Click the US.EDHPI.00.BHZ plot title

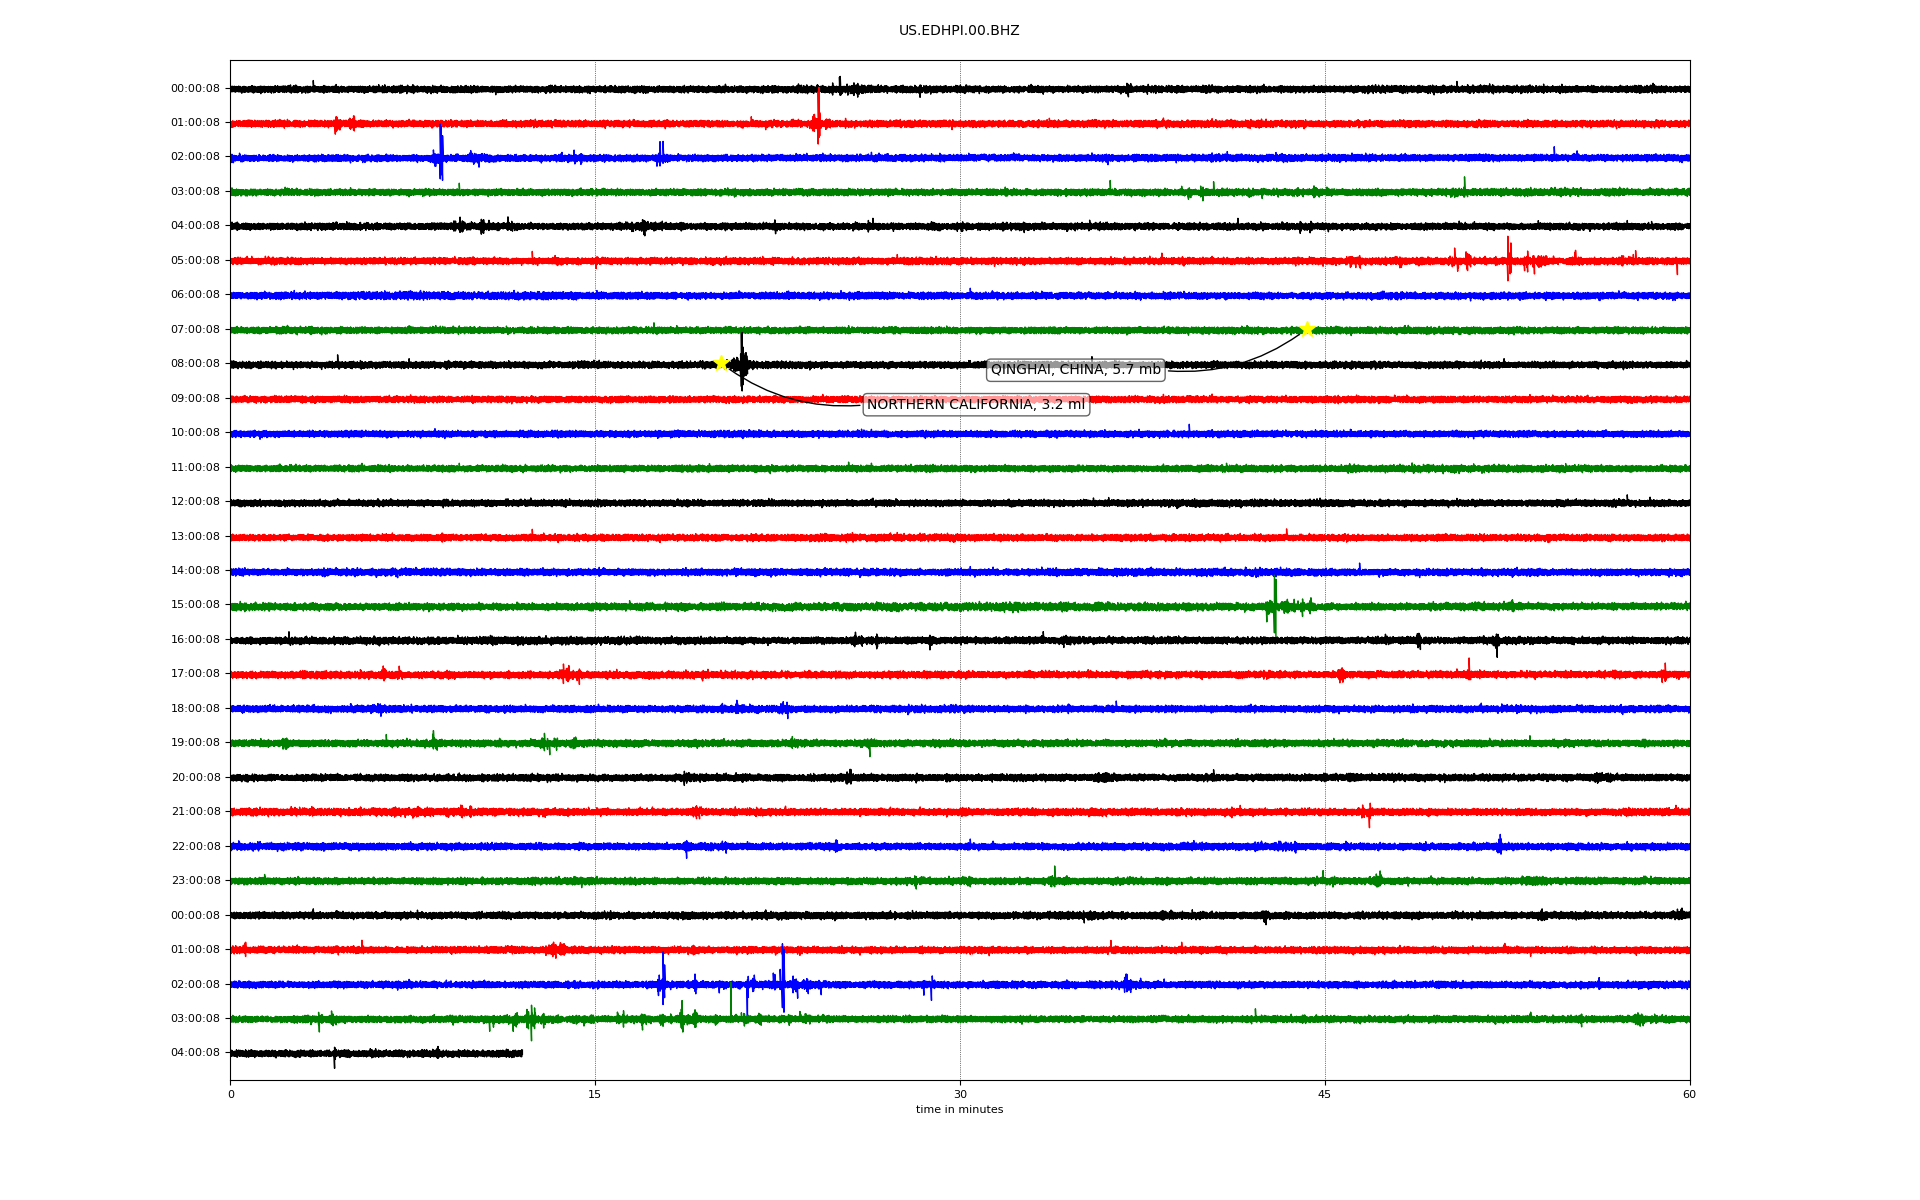pyautogui.click(x=959, y=31)
